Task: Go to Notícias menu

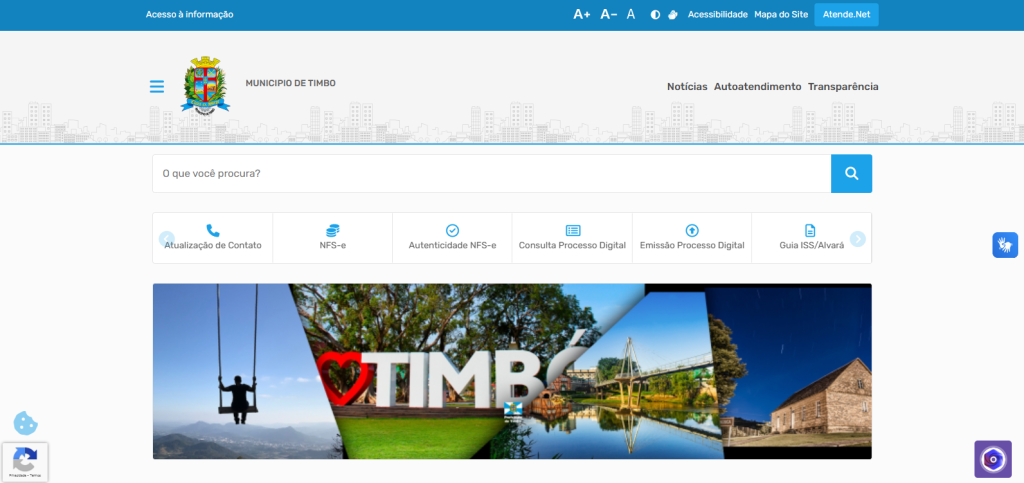Action: click(x=687, y=87)
